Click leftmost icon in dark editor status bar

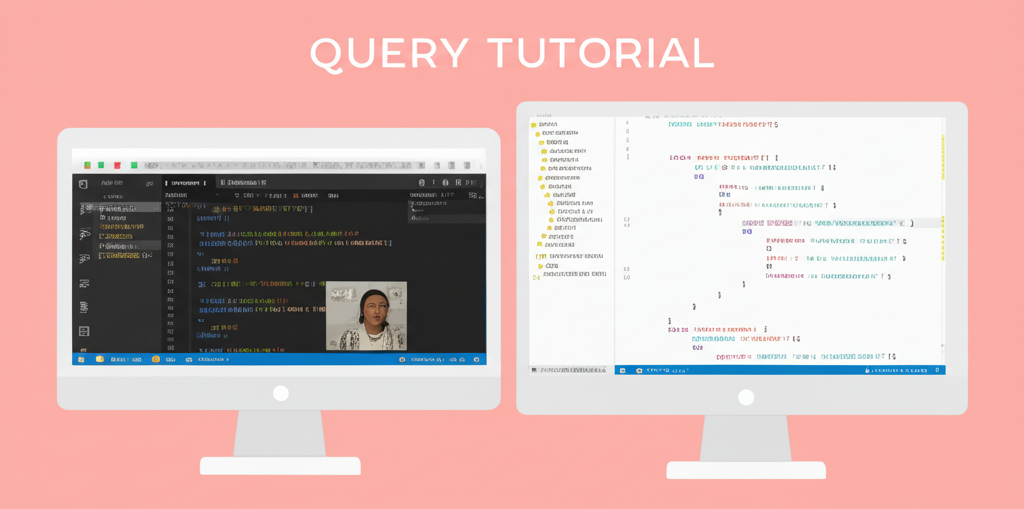point(81,359)
